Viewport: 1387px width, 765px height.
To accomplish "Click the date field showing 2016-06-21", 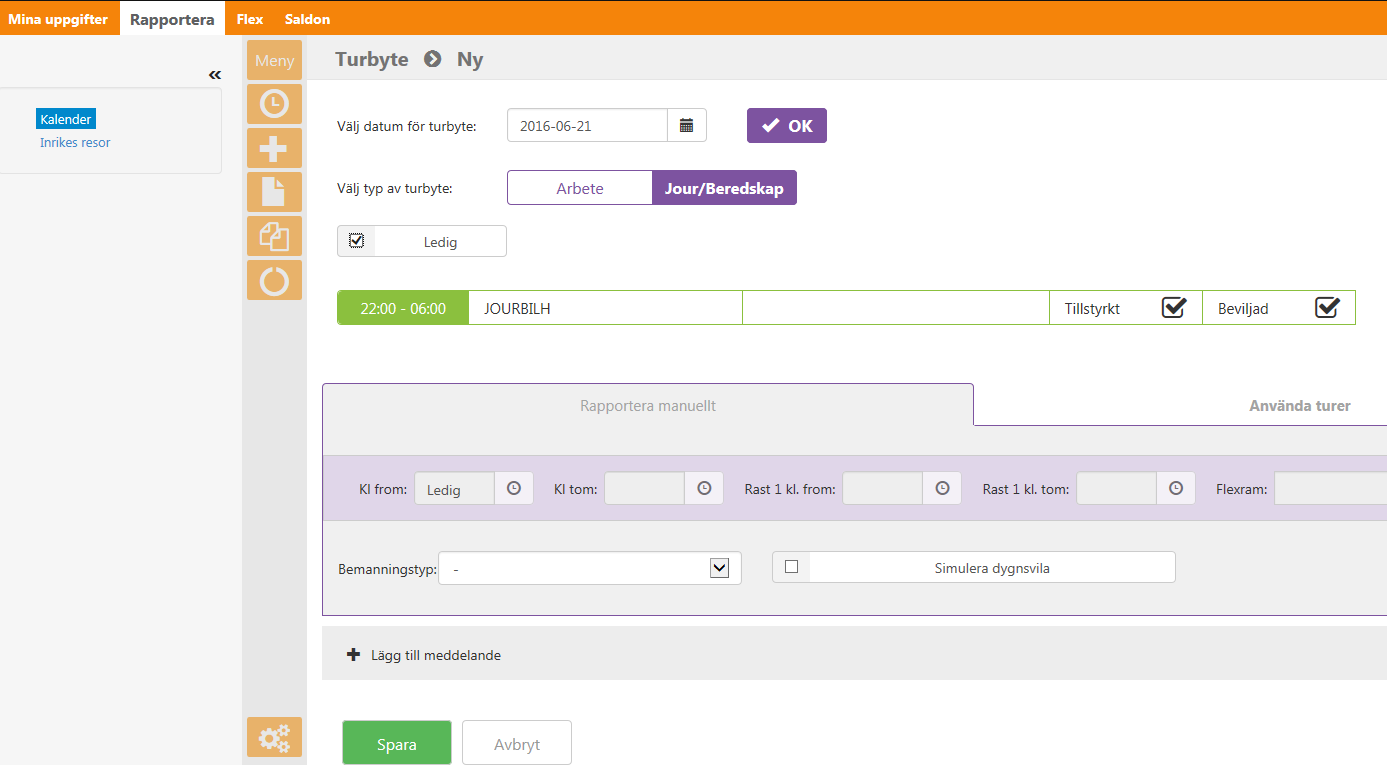I will (588, 125).
